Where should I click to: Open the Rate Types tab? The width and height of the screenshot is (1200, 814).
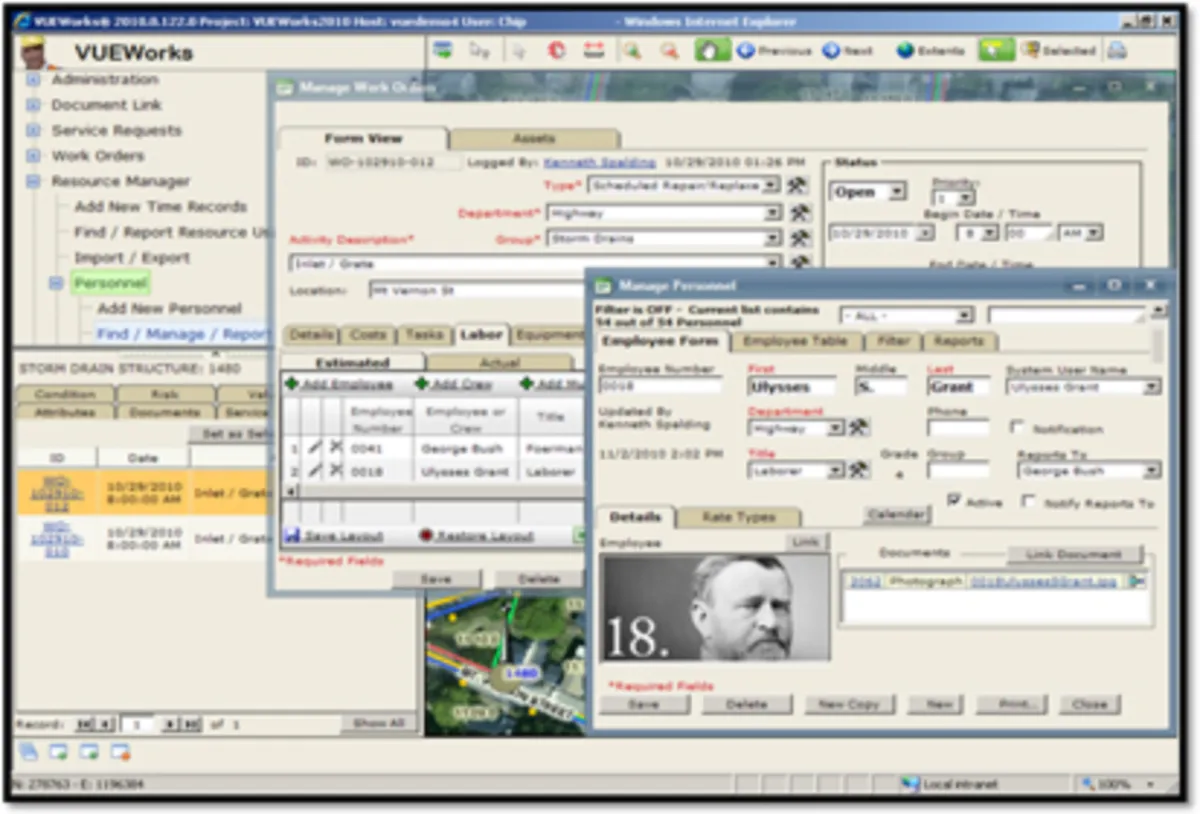[738, 517]
